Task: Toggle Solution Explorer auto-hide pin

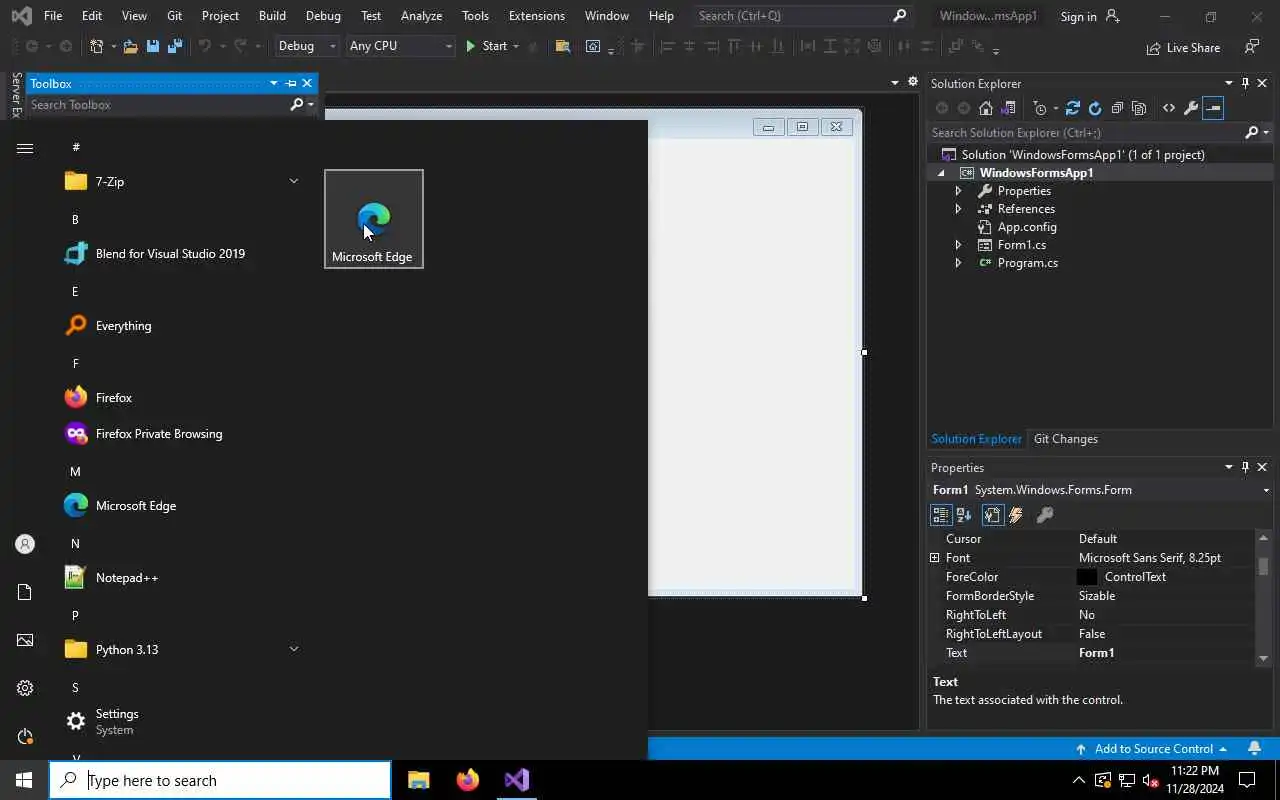Action: click(1245, 83)
